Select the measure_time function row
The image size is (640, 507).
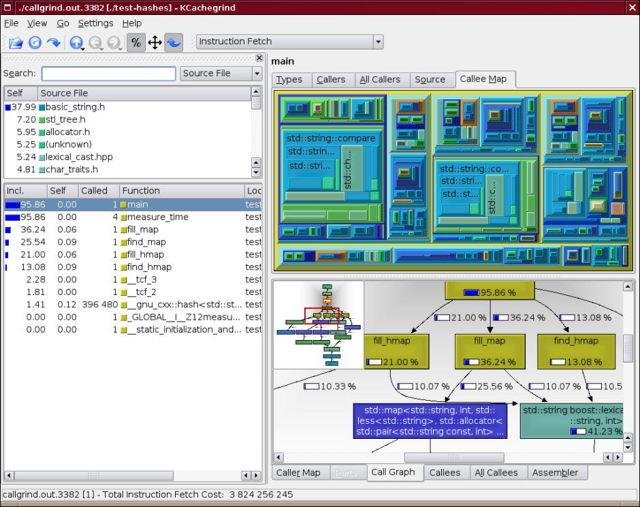(133, 217)
